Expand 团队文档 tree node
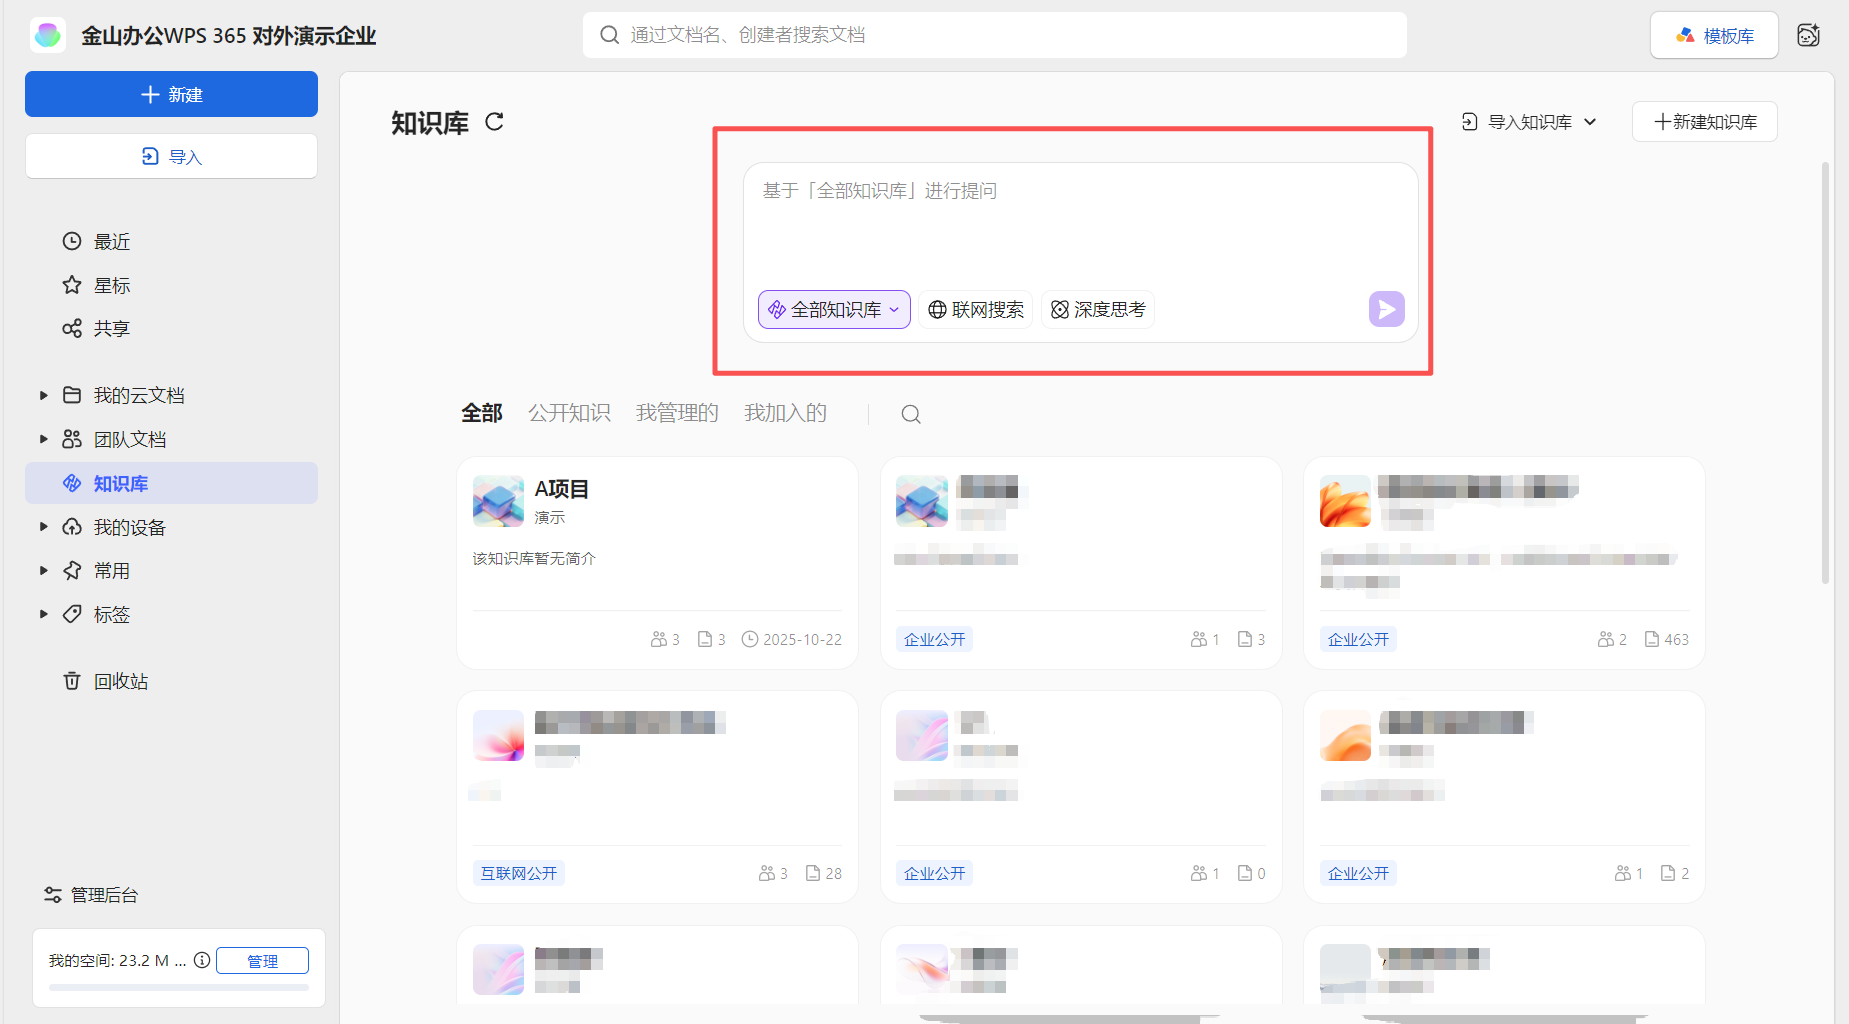1849x1024 pixels. (43, 439)
